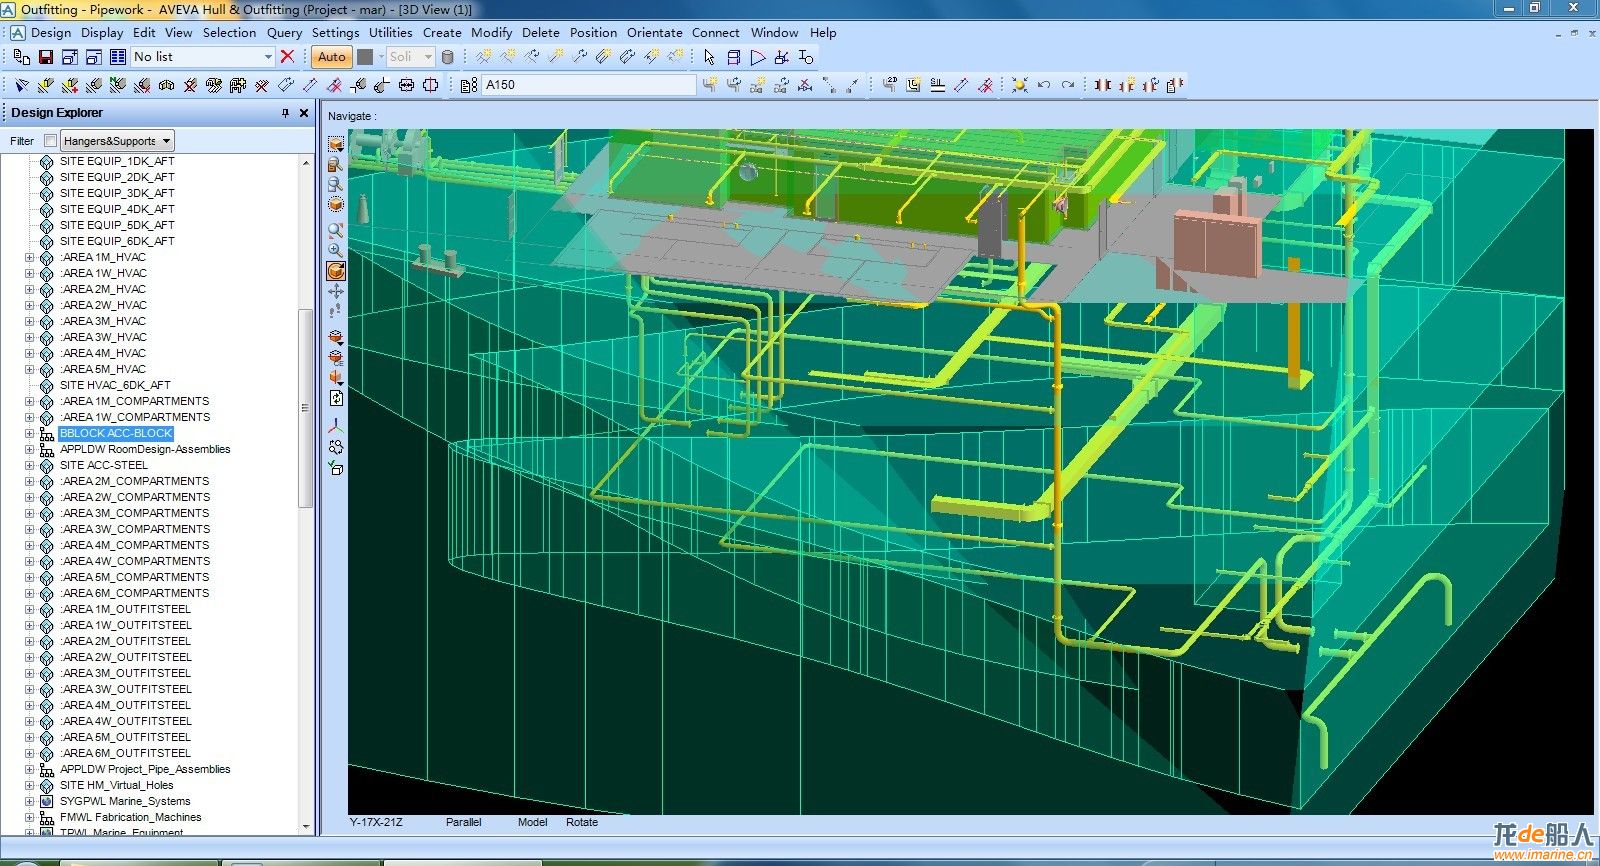Screen dimensions: 1600x866
Task: Activate the rotate view mode icon
Action: click(x=336, y=271)
